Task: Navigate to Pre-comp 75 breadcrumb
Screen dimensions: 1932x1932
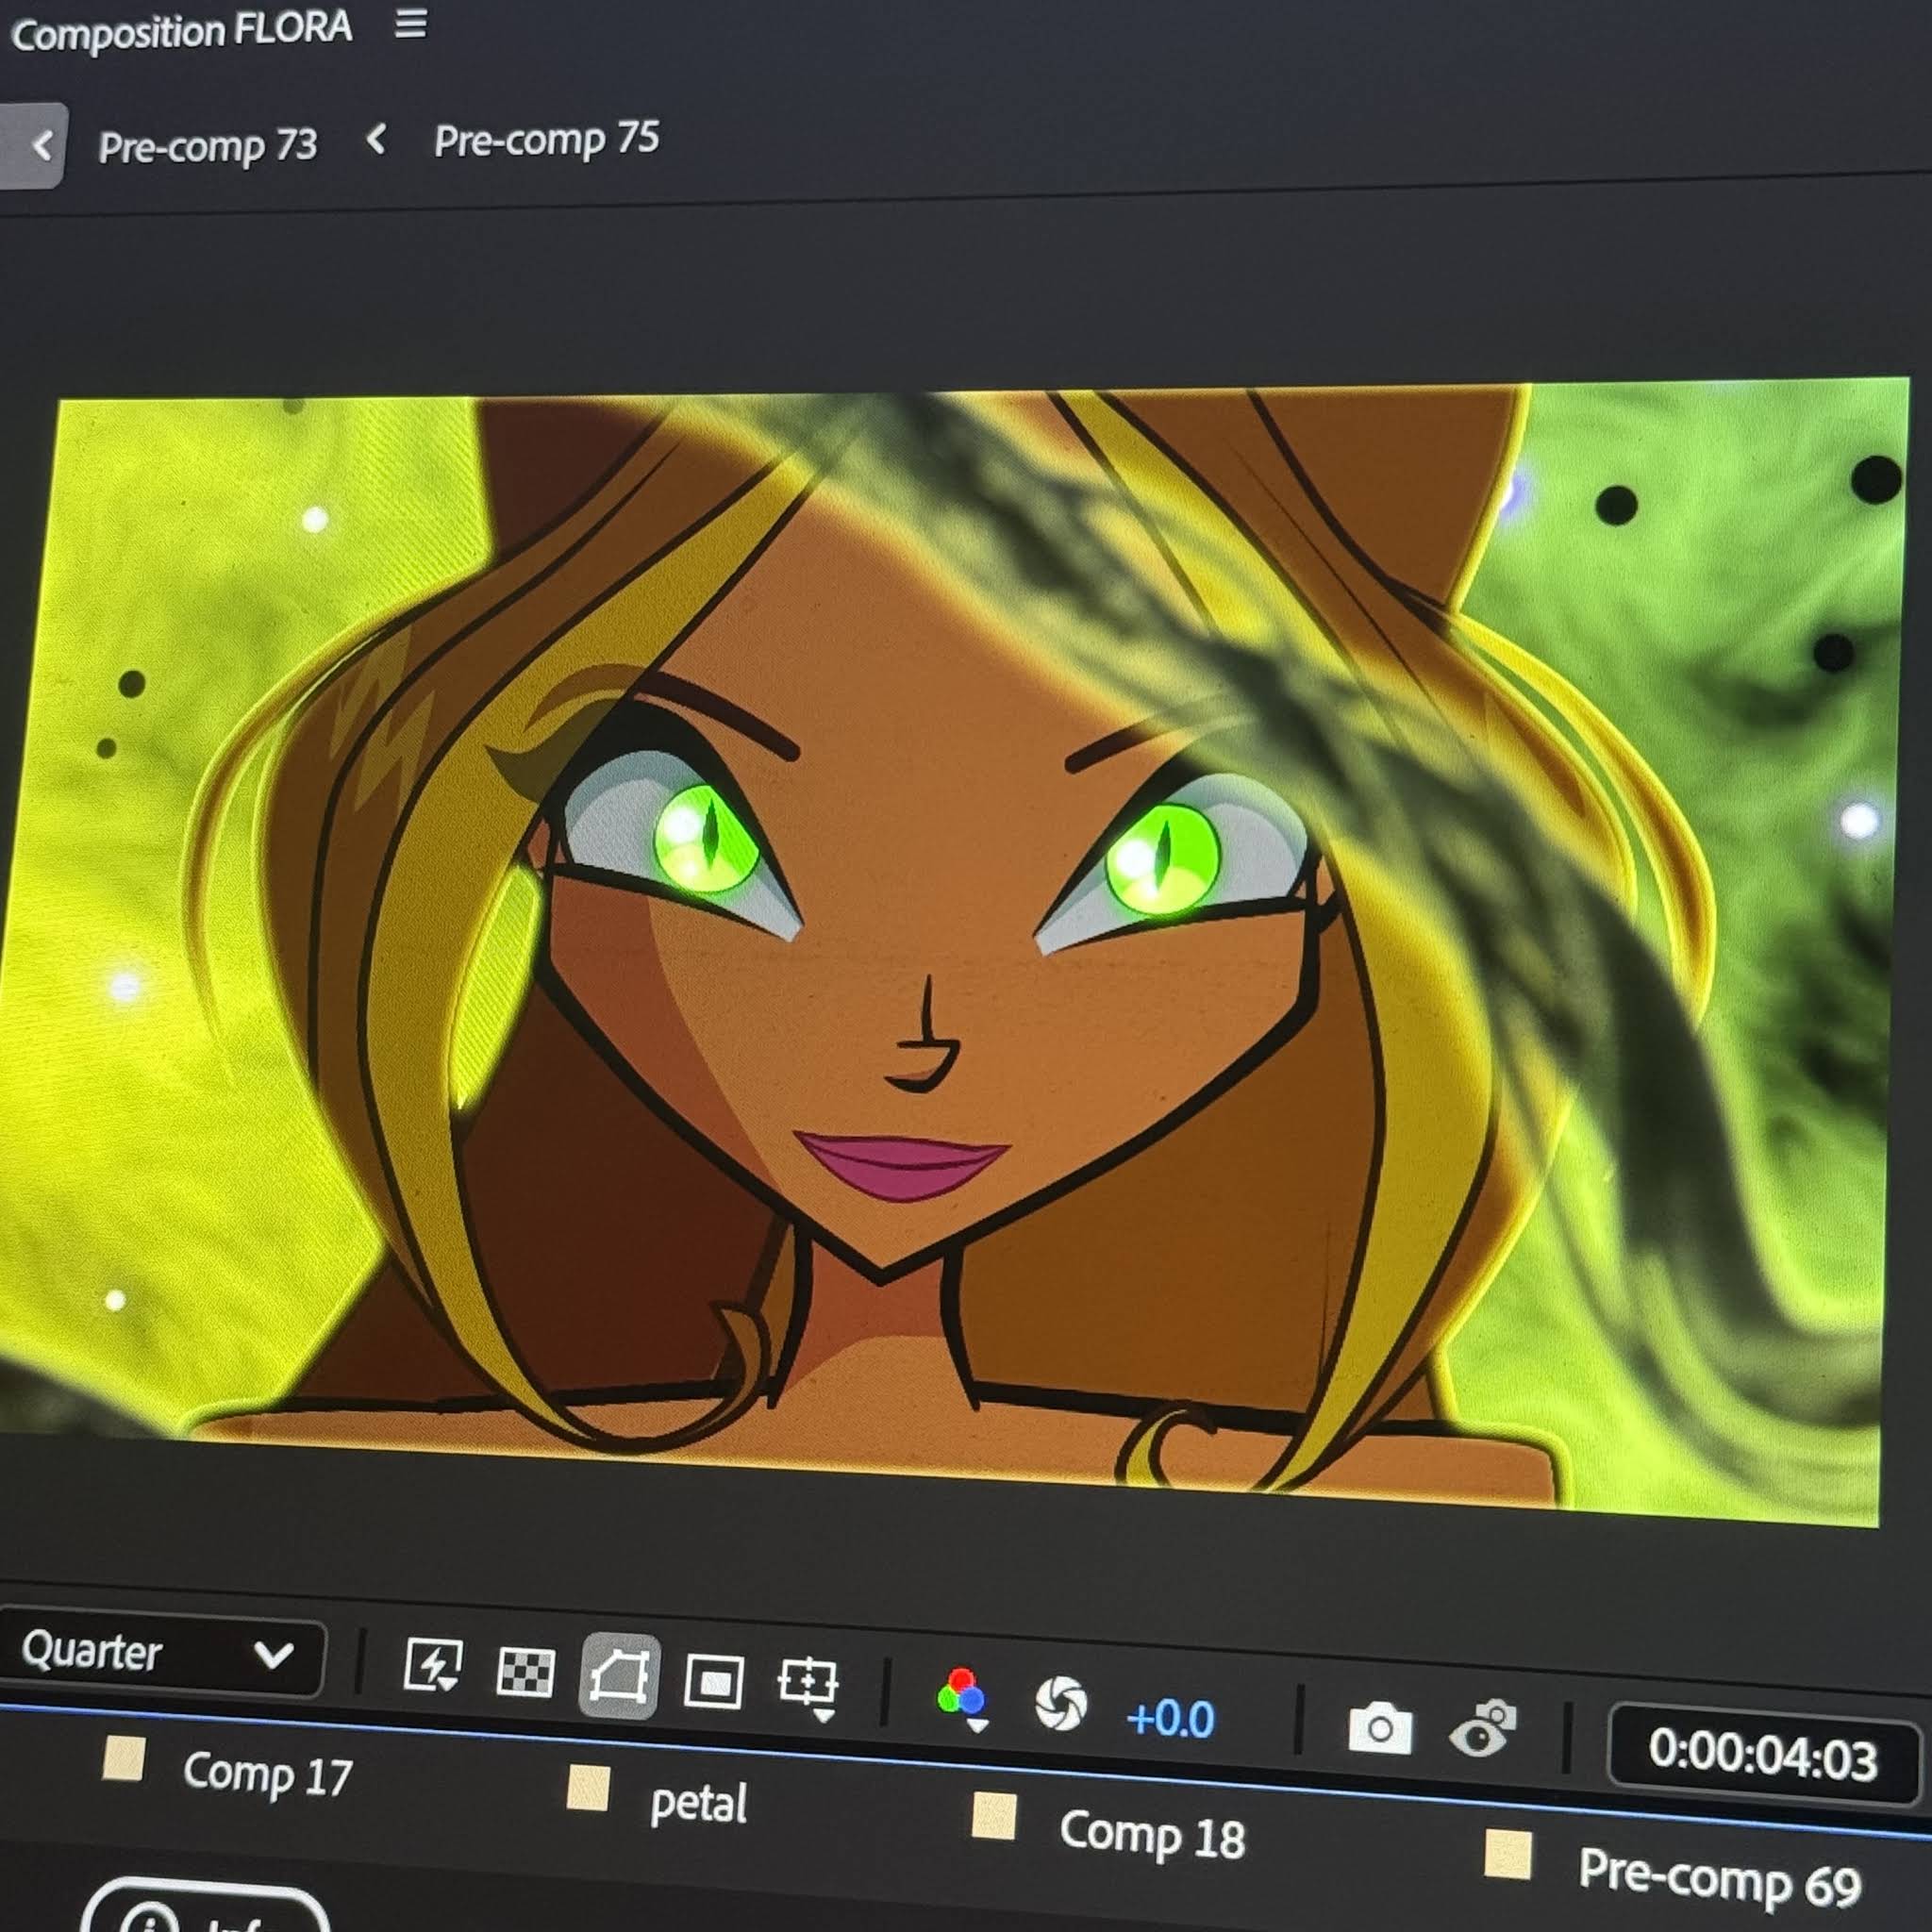Action: (x=546, y=139)
